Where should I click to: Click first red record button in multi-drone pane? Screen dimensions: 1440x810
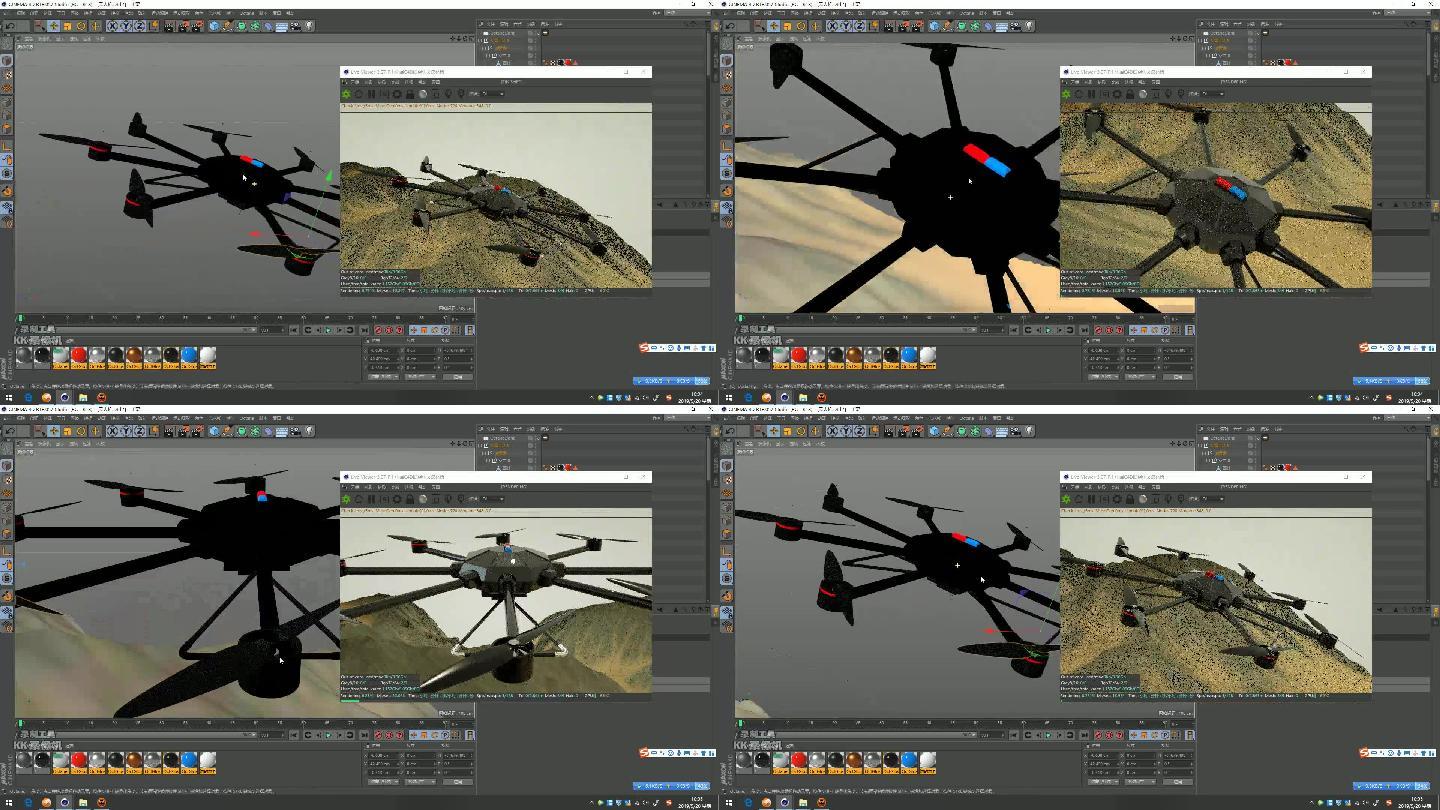(1098, 735)
